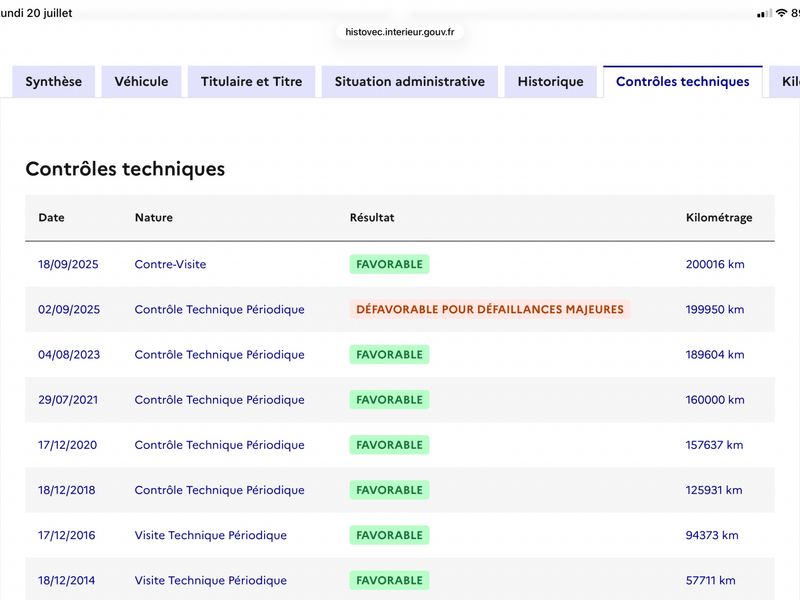
Task: Select mileage 200016 km
Action: [715, 264]
